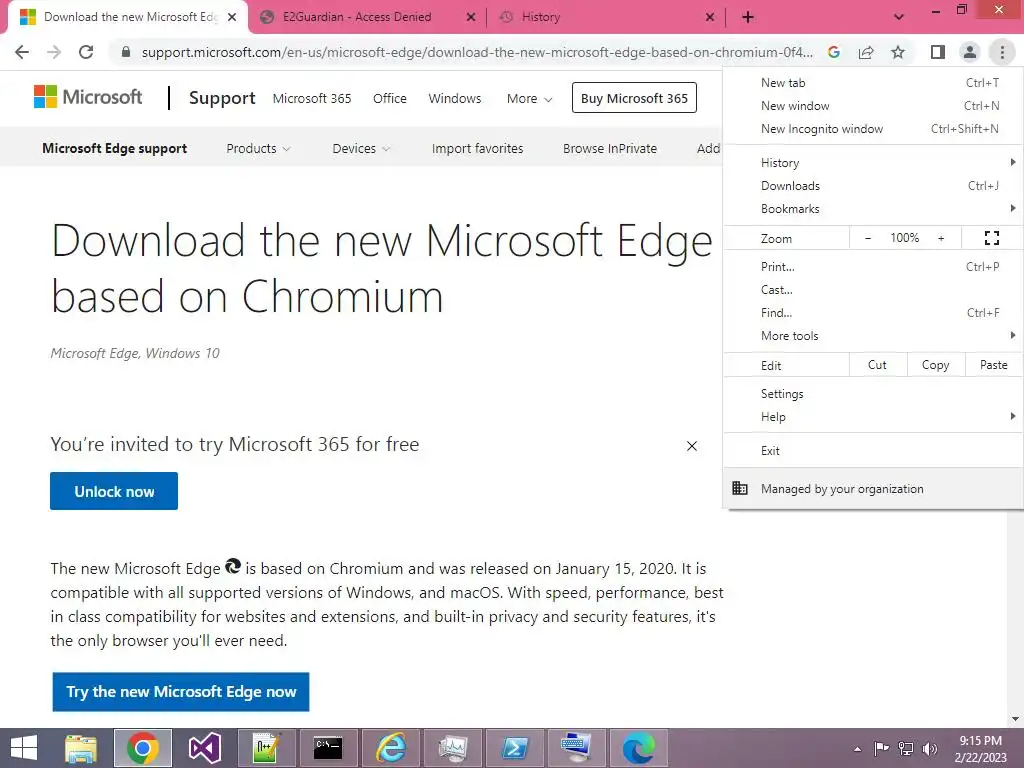The image size is (1024, 768).
Task: Open the tab search chevron
Action: pos(899,17)
